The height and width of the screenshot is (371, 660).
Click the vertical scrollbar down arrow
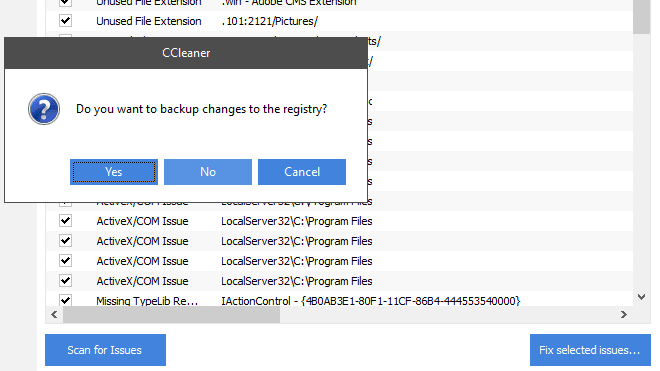[641, 297]
